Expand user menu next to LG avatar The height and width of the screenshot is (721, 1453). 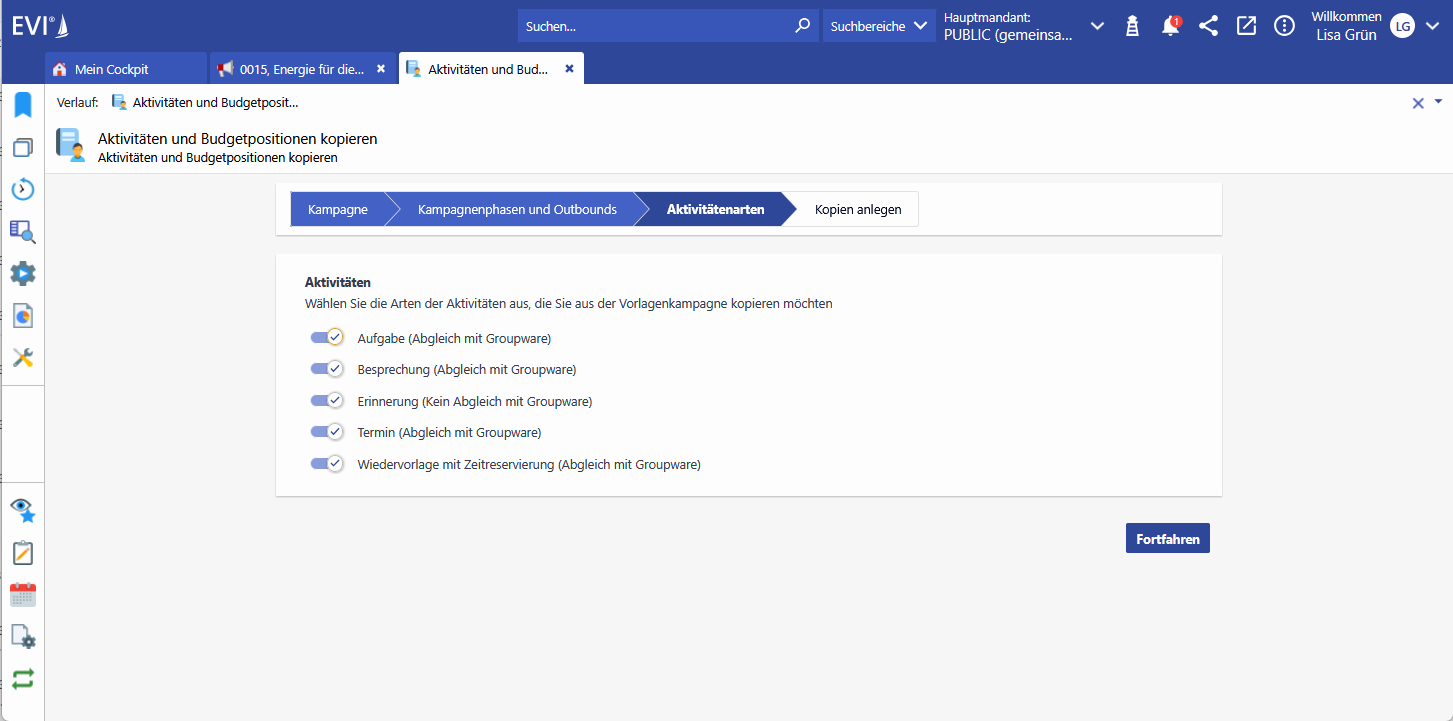tap(1434, 27)
